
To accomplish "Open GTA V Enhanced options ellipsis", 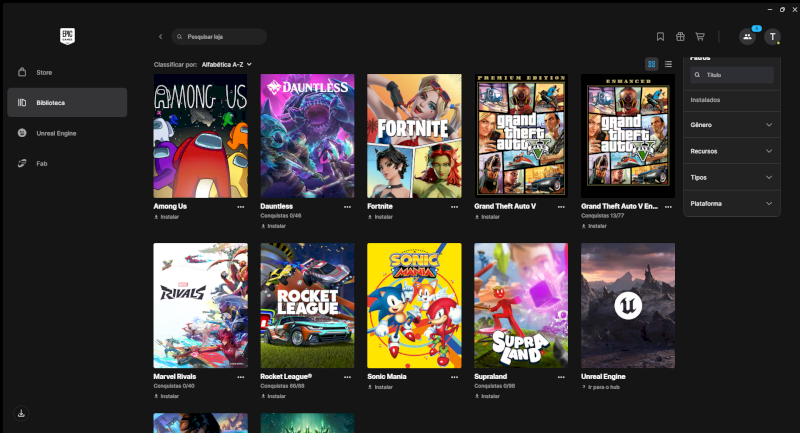I will 668,207.
